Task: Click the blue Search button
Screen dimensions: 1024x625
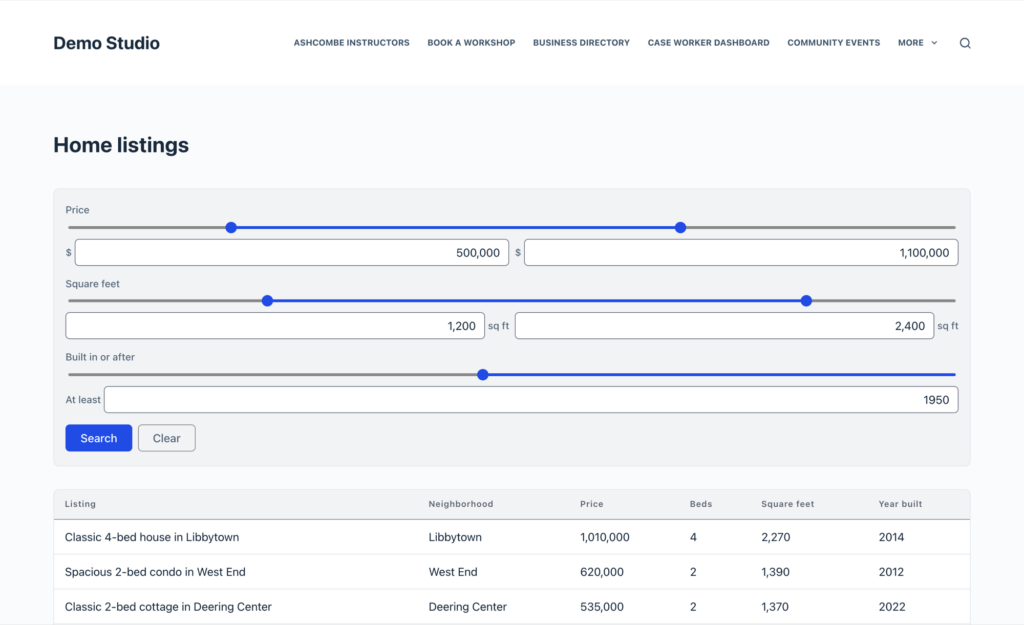Action: (x=99, y=438)
